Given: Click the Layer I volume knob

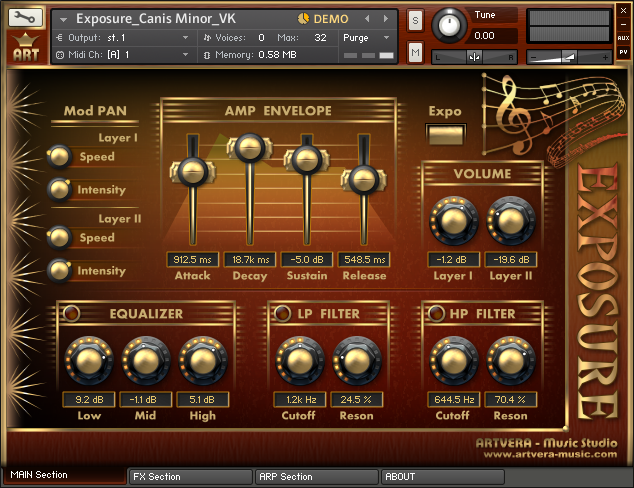Looking at the screenshot, I should (454, 221).
